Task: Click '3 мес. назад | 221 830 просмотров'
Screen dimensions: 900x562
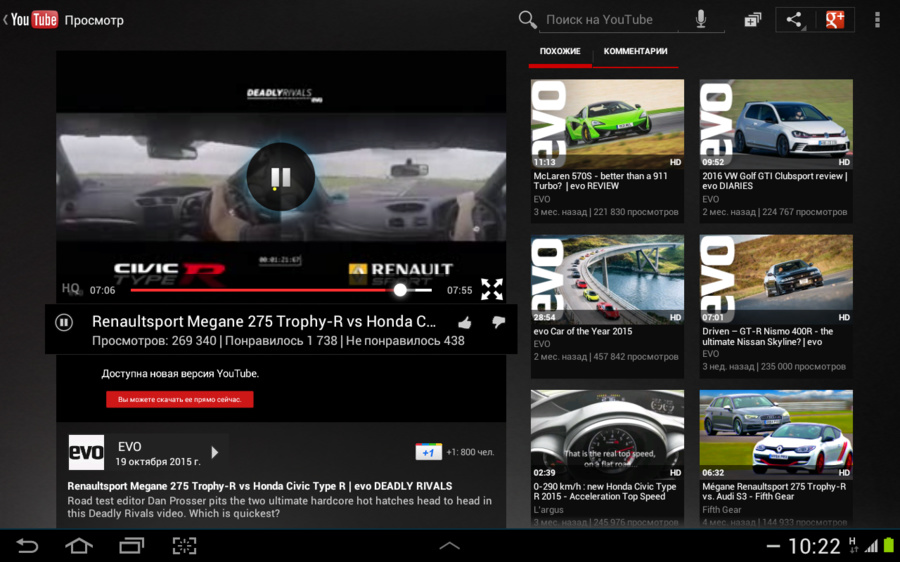Action: tap(606, 212)
